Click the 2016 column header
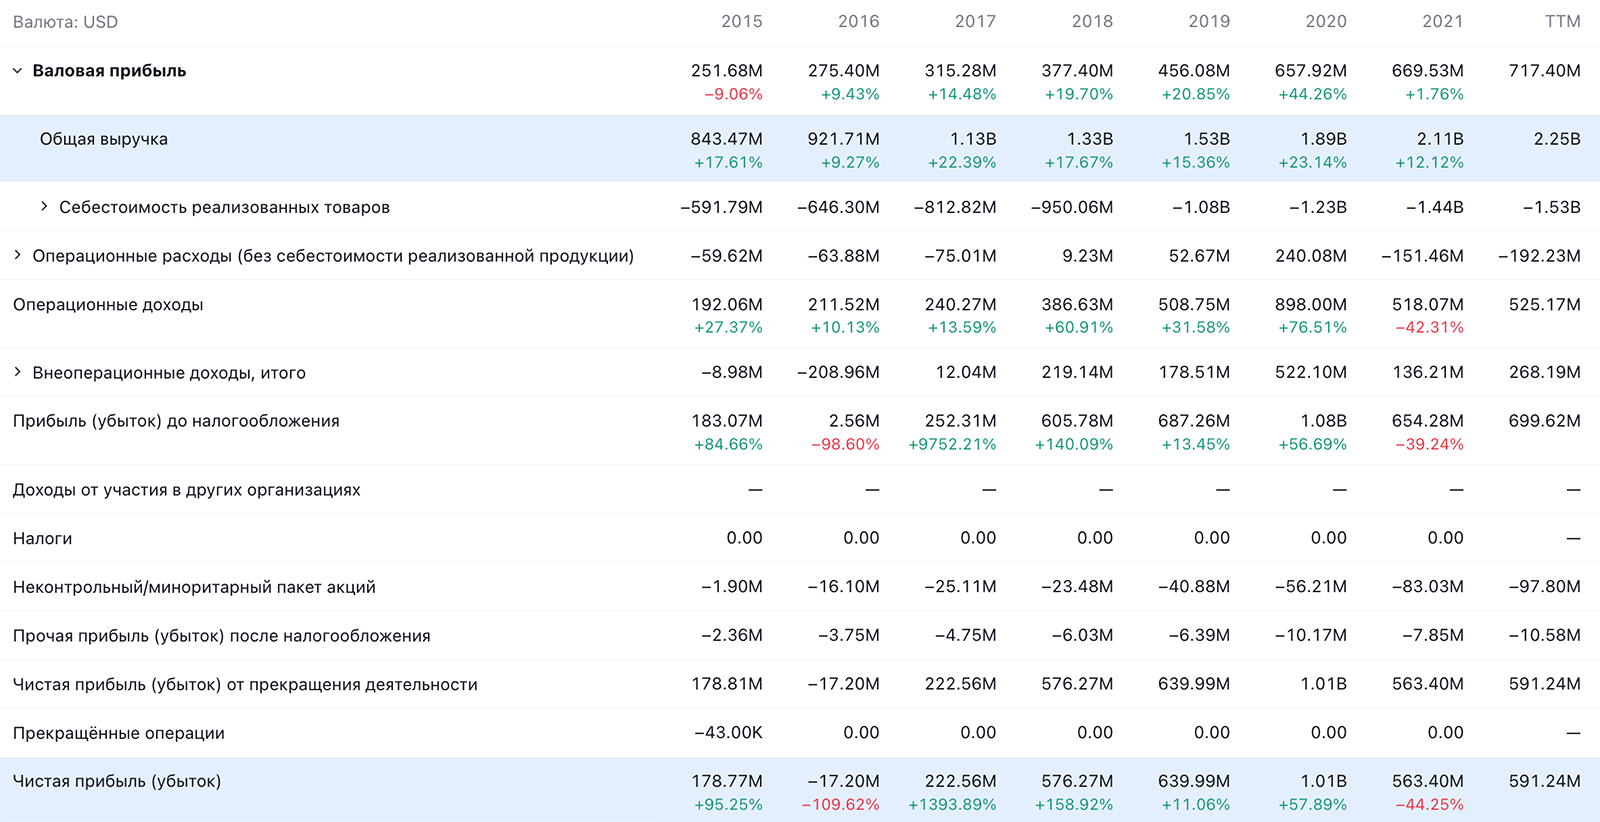The width and height of the screenshot is (1600, 822). 859,22
